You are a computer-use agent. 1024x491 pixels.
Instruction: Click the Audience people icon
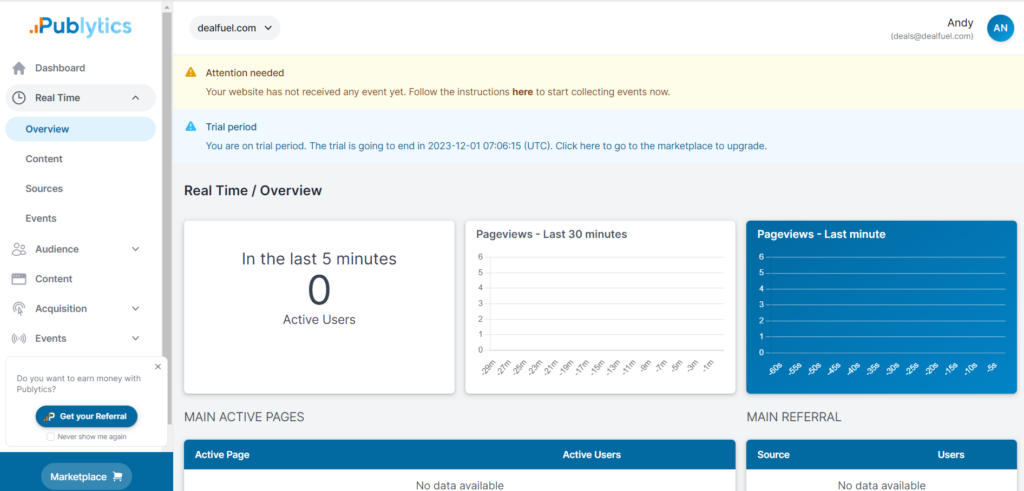click(19, 249)
